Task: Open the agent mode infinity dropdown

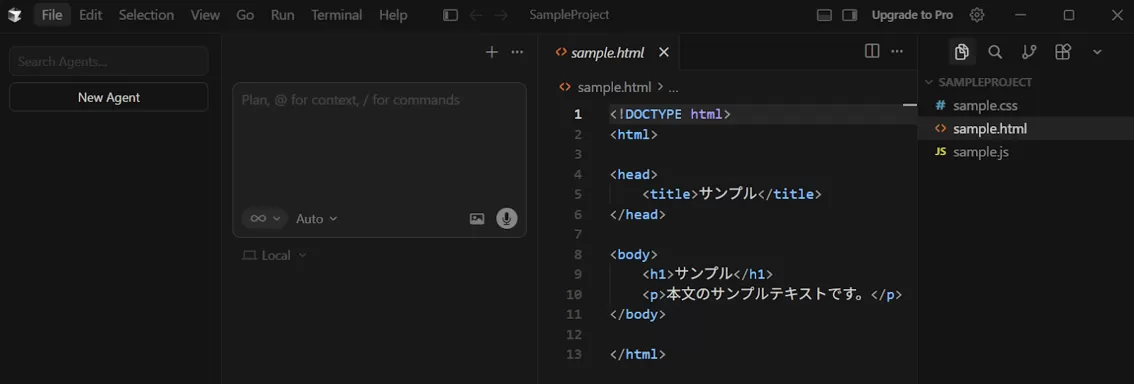Action: (x=265, y=218)
